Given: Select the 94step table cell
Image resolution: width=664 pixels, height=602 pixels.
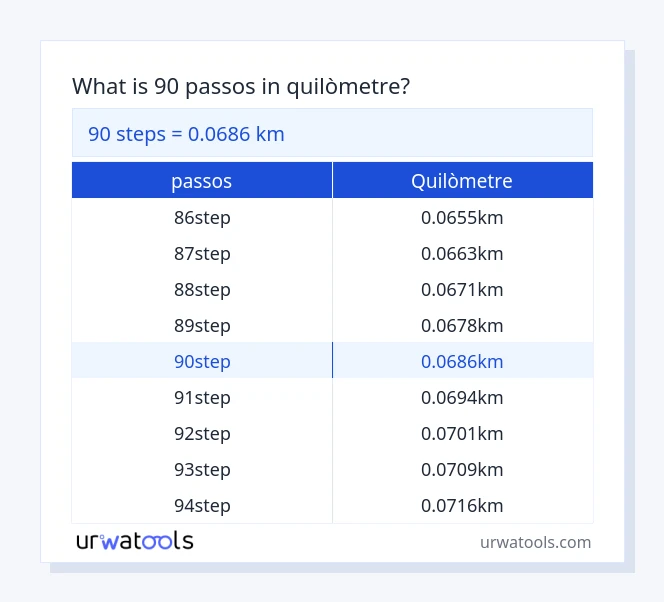Looking at the screenshot, I should tap(202, 505).
